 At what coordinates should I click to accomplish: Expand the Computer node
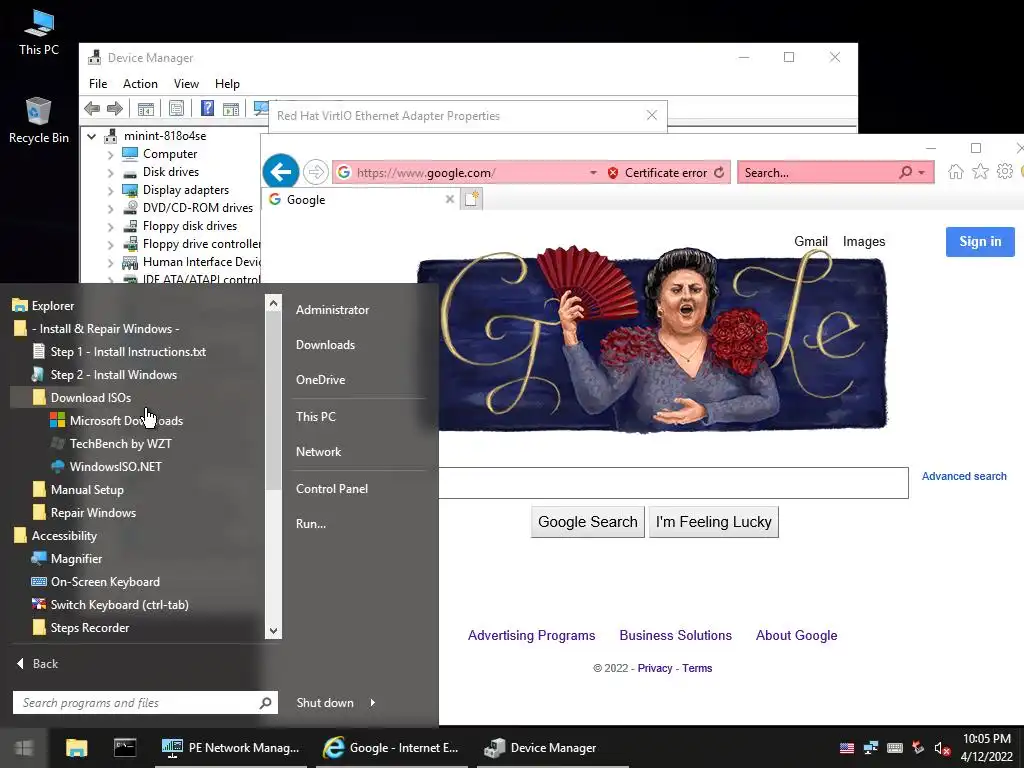coord(110,155)
